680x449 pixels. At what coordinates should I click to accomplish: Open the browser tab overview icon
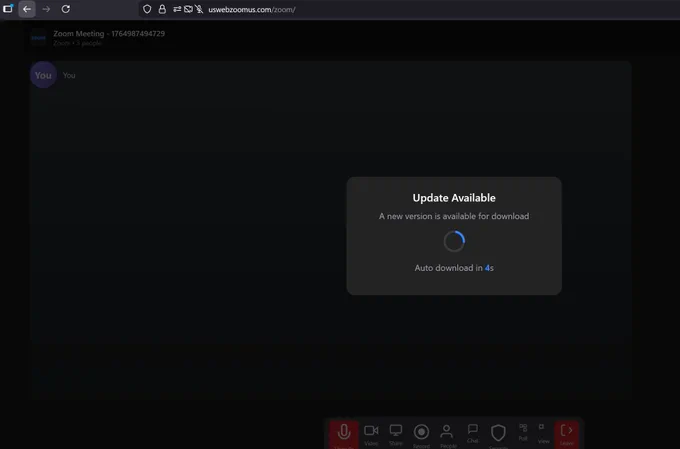tap(8, 8)
